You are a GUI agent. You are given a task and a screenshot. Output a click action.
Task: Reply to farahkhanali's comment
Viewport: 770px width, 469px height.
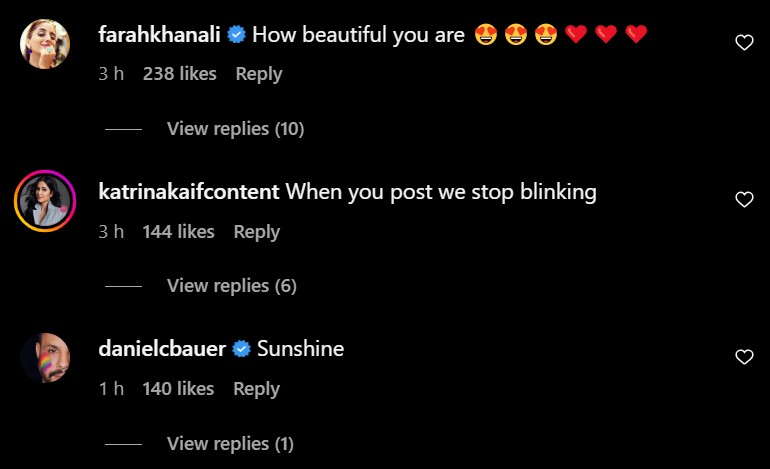[258, 74]
